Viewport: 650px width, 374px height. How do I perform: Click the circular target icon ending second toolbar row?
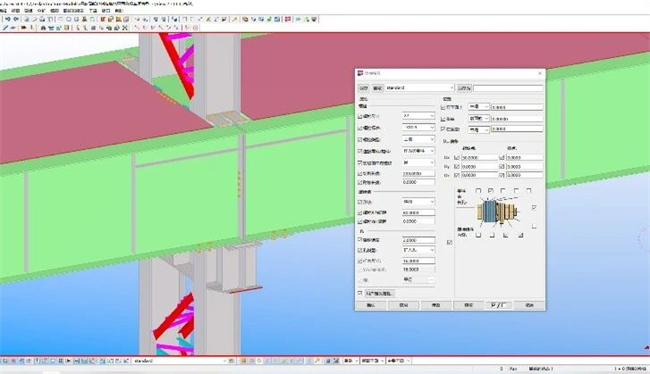(195, 28)
